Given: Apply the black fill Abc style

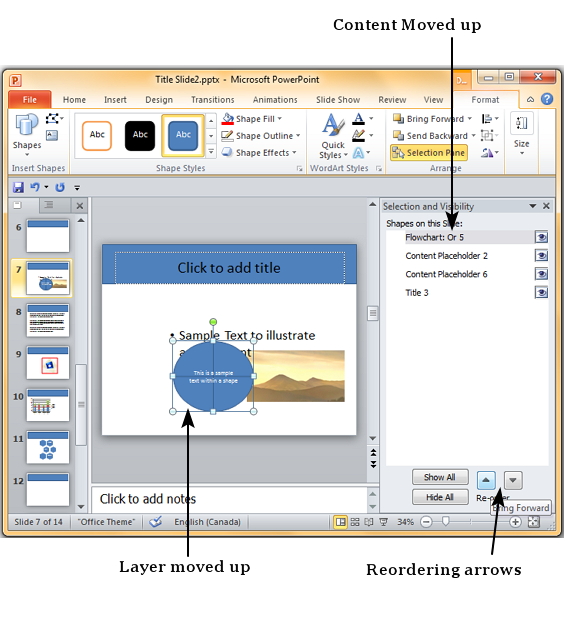Looking at the screenshot, I should point(140,136).
